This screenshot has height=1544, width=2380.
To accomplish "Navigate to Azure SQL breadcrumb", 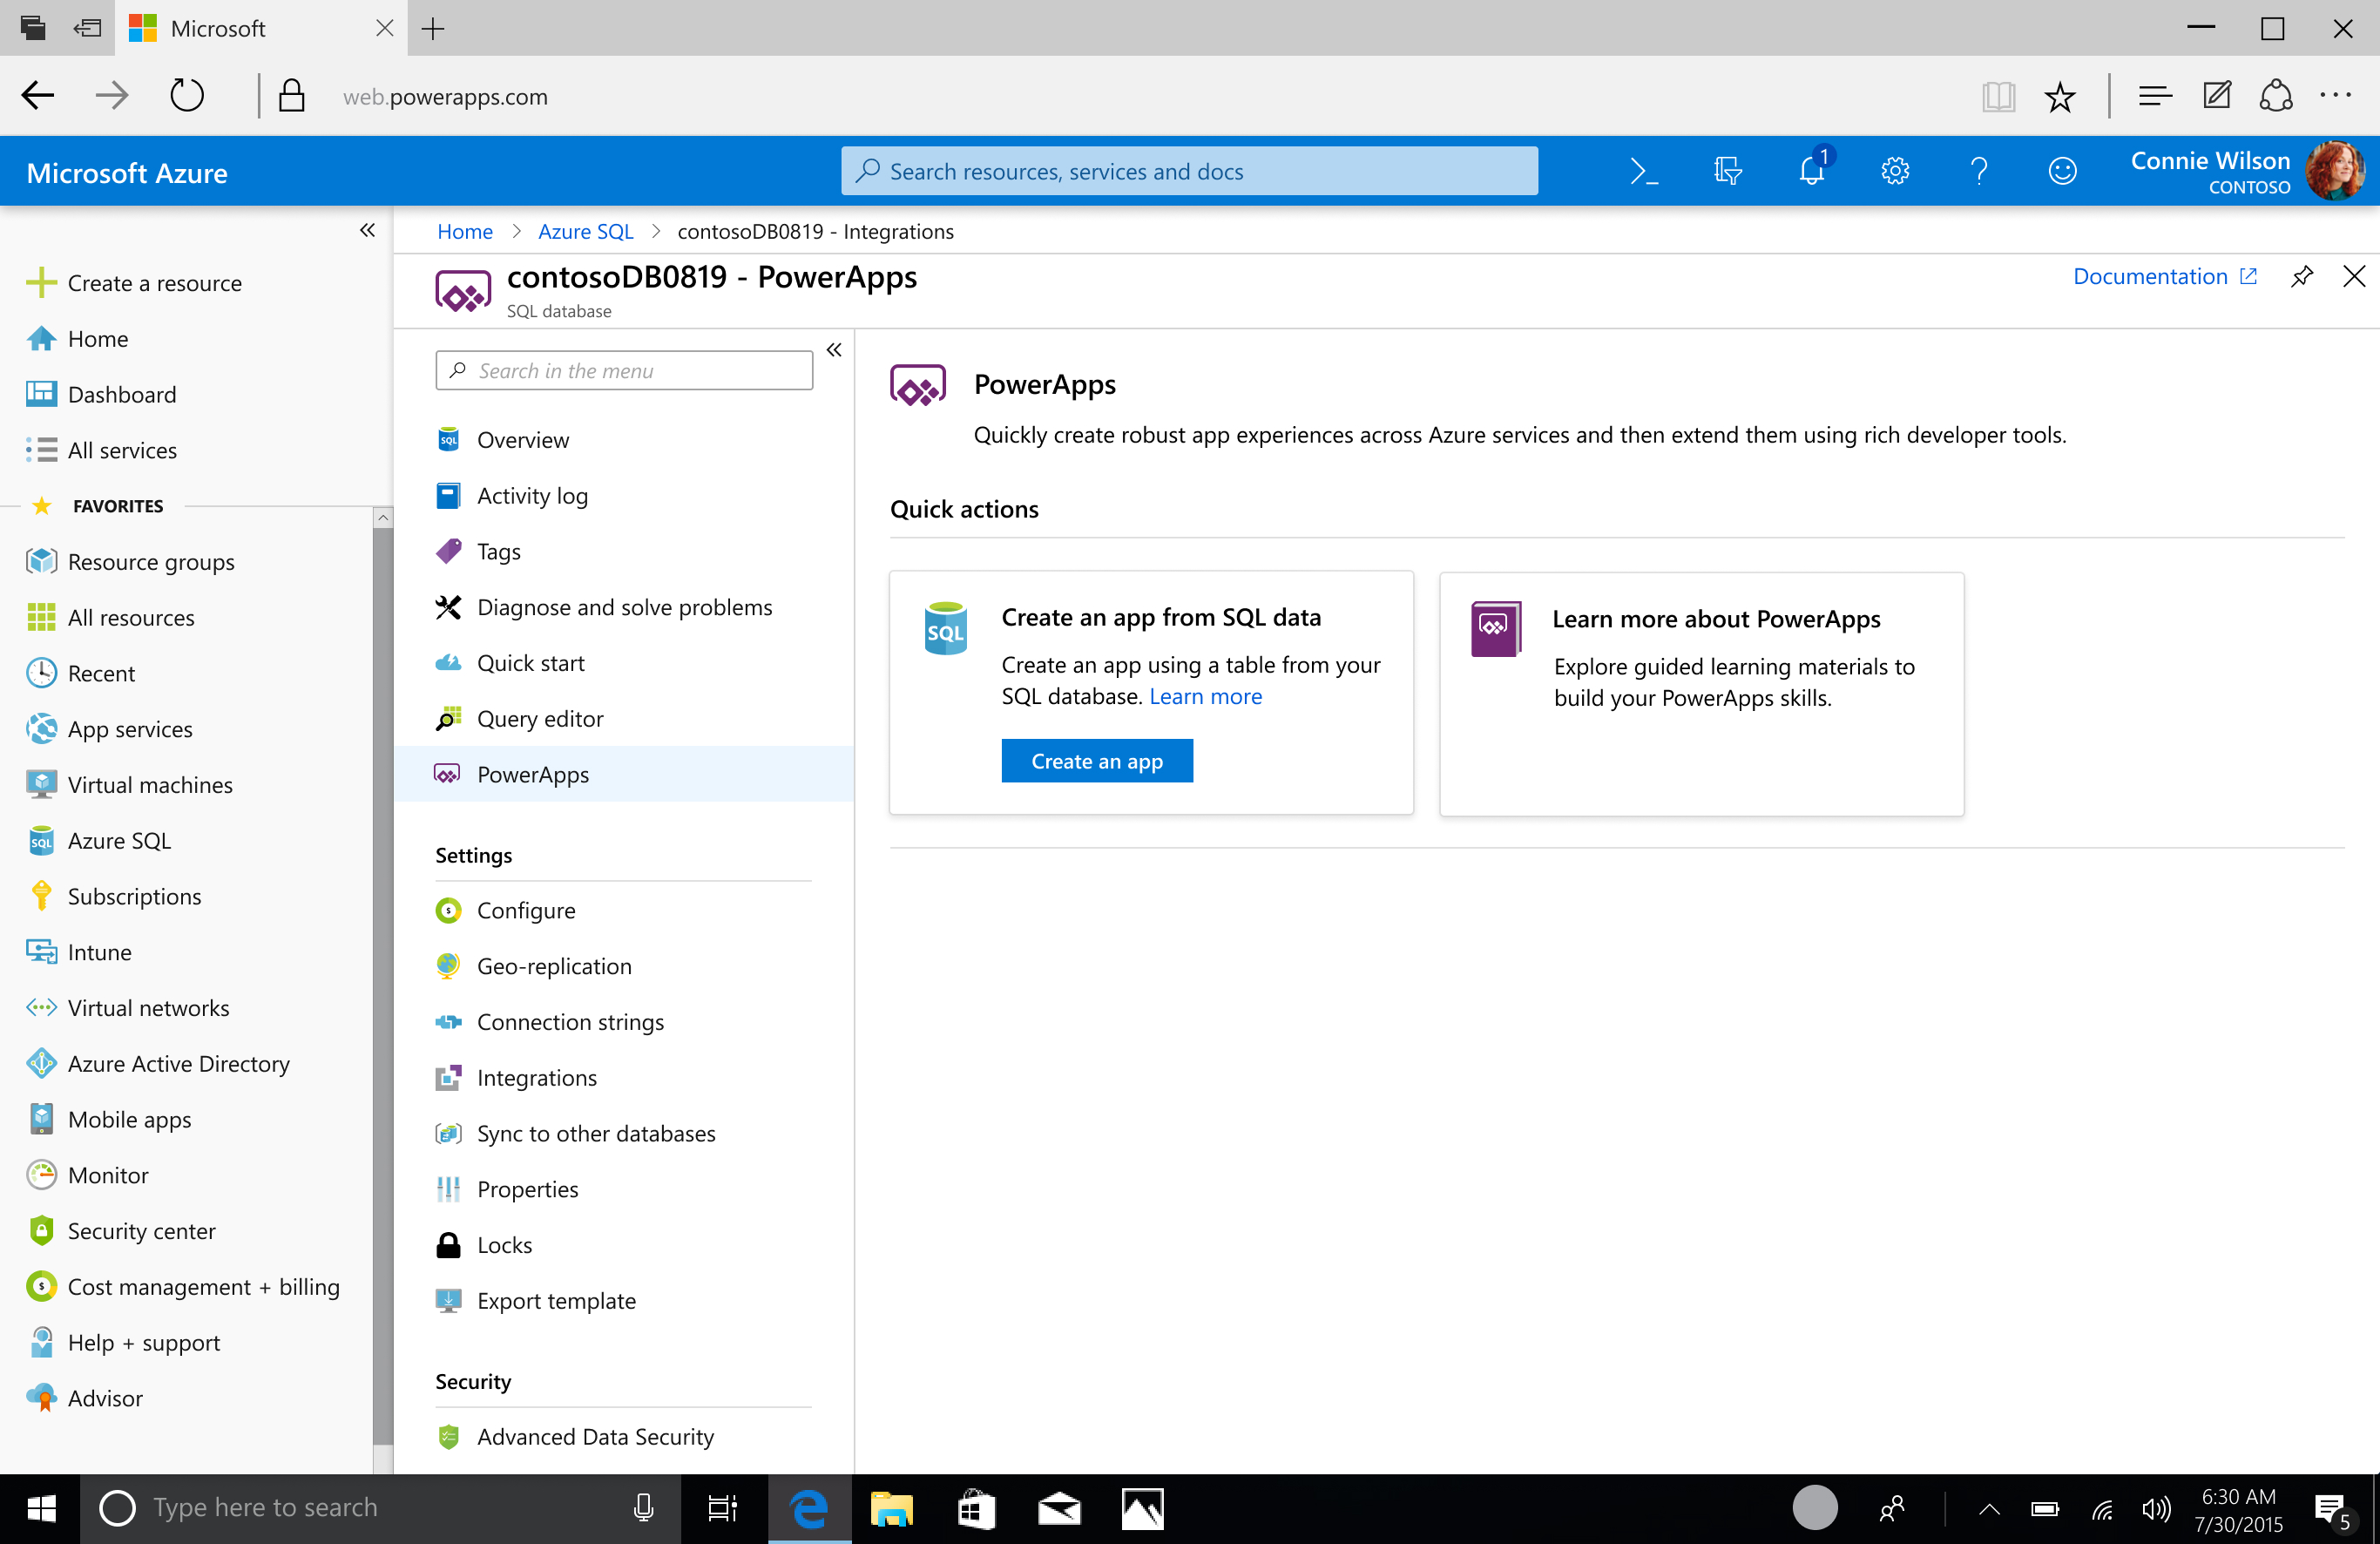I will coord(585,232).
